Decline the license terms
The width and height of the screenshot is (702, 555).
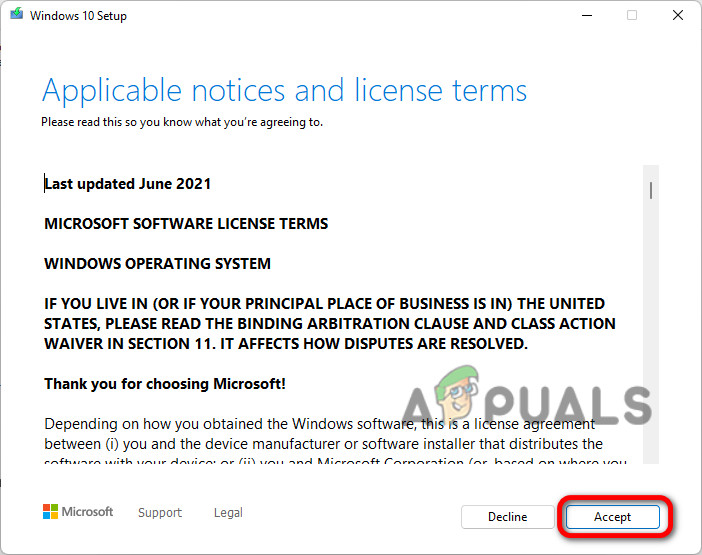508,517
